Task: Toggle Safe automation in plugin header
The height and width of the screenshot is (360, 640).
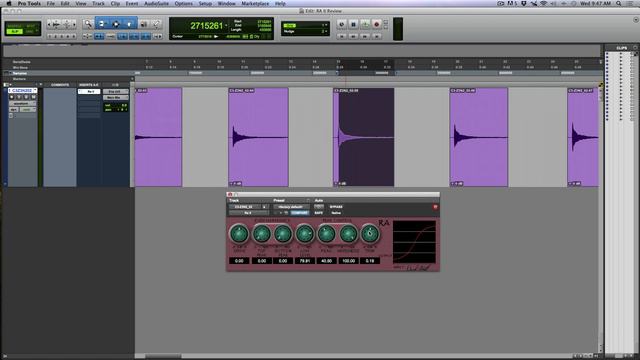Action: (x=319, y=213)
